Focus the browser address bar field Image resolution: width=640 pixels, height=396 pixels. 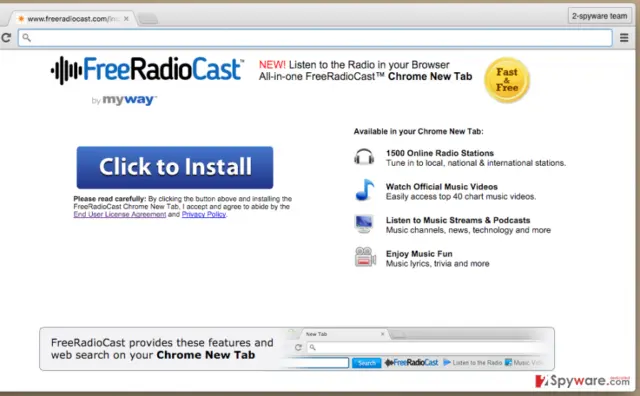coord(315,38)
